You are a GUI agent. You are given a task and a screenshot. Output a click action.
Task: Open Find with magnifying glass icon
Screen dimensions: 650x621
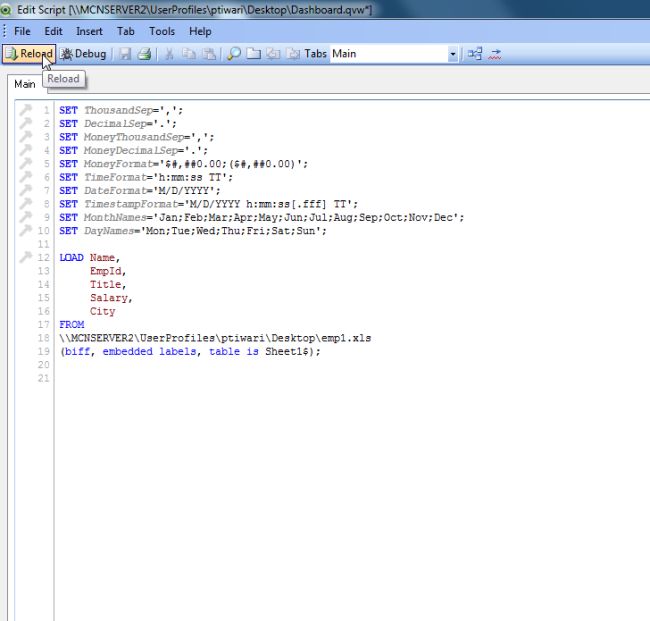(x=234, y=54)
